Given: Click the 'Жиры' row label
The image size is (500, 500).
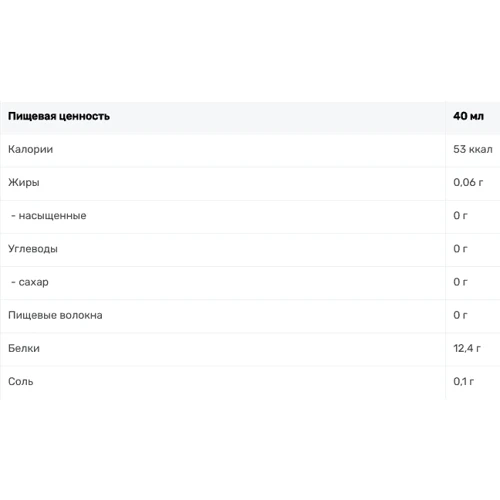Looking at the screenshot, I should pos(24,182).
